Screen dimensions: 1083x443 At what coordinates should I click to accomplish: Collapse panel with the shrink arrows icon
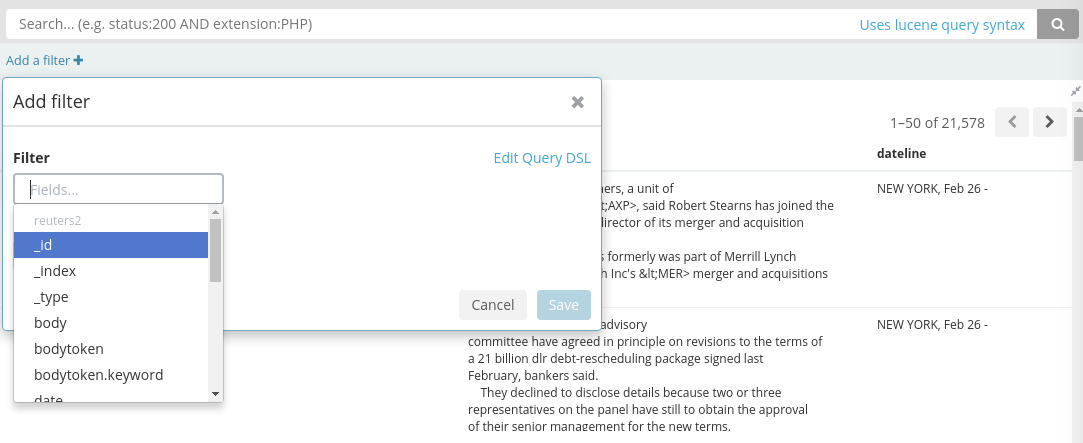tap(1075, 91)
